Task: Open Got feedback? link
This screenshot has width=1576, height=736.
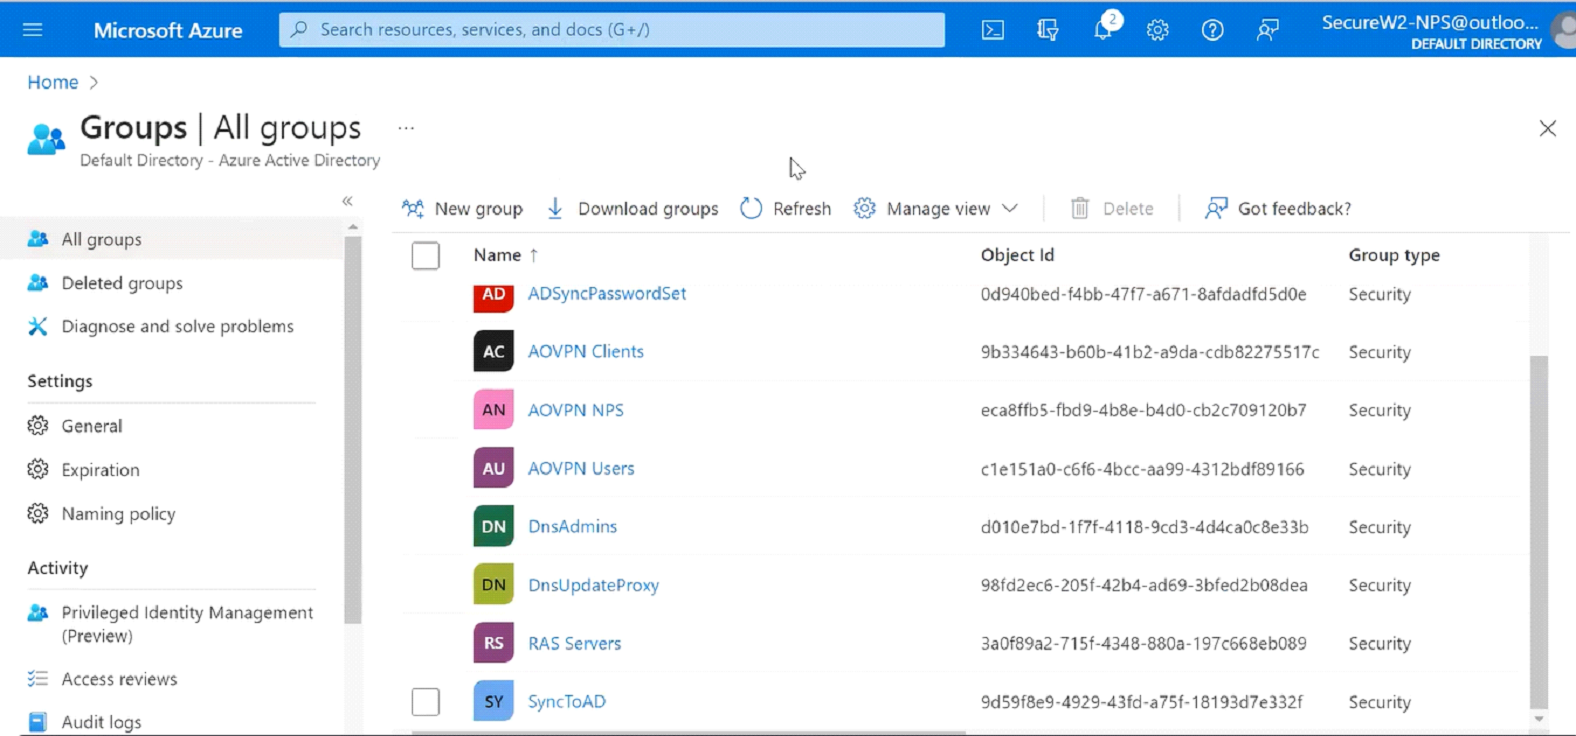Action: [x=1278, y=208]
